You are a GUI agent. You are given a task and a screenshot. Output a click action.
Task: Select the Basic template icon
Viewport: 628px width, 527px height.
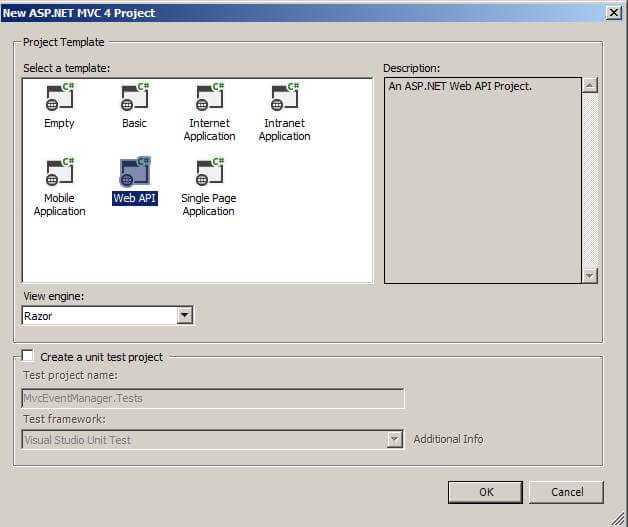click(x=135, y=98)
